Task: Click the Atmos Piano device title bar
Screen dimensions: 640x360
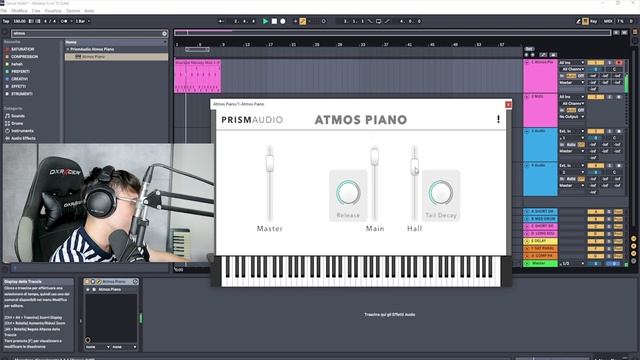Action: (111, 282)
